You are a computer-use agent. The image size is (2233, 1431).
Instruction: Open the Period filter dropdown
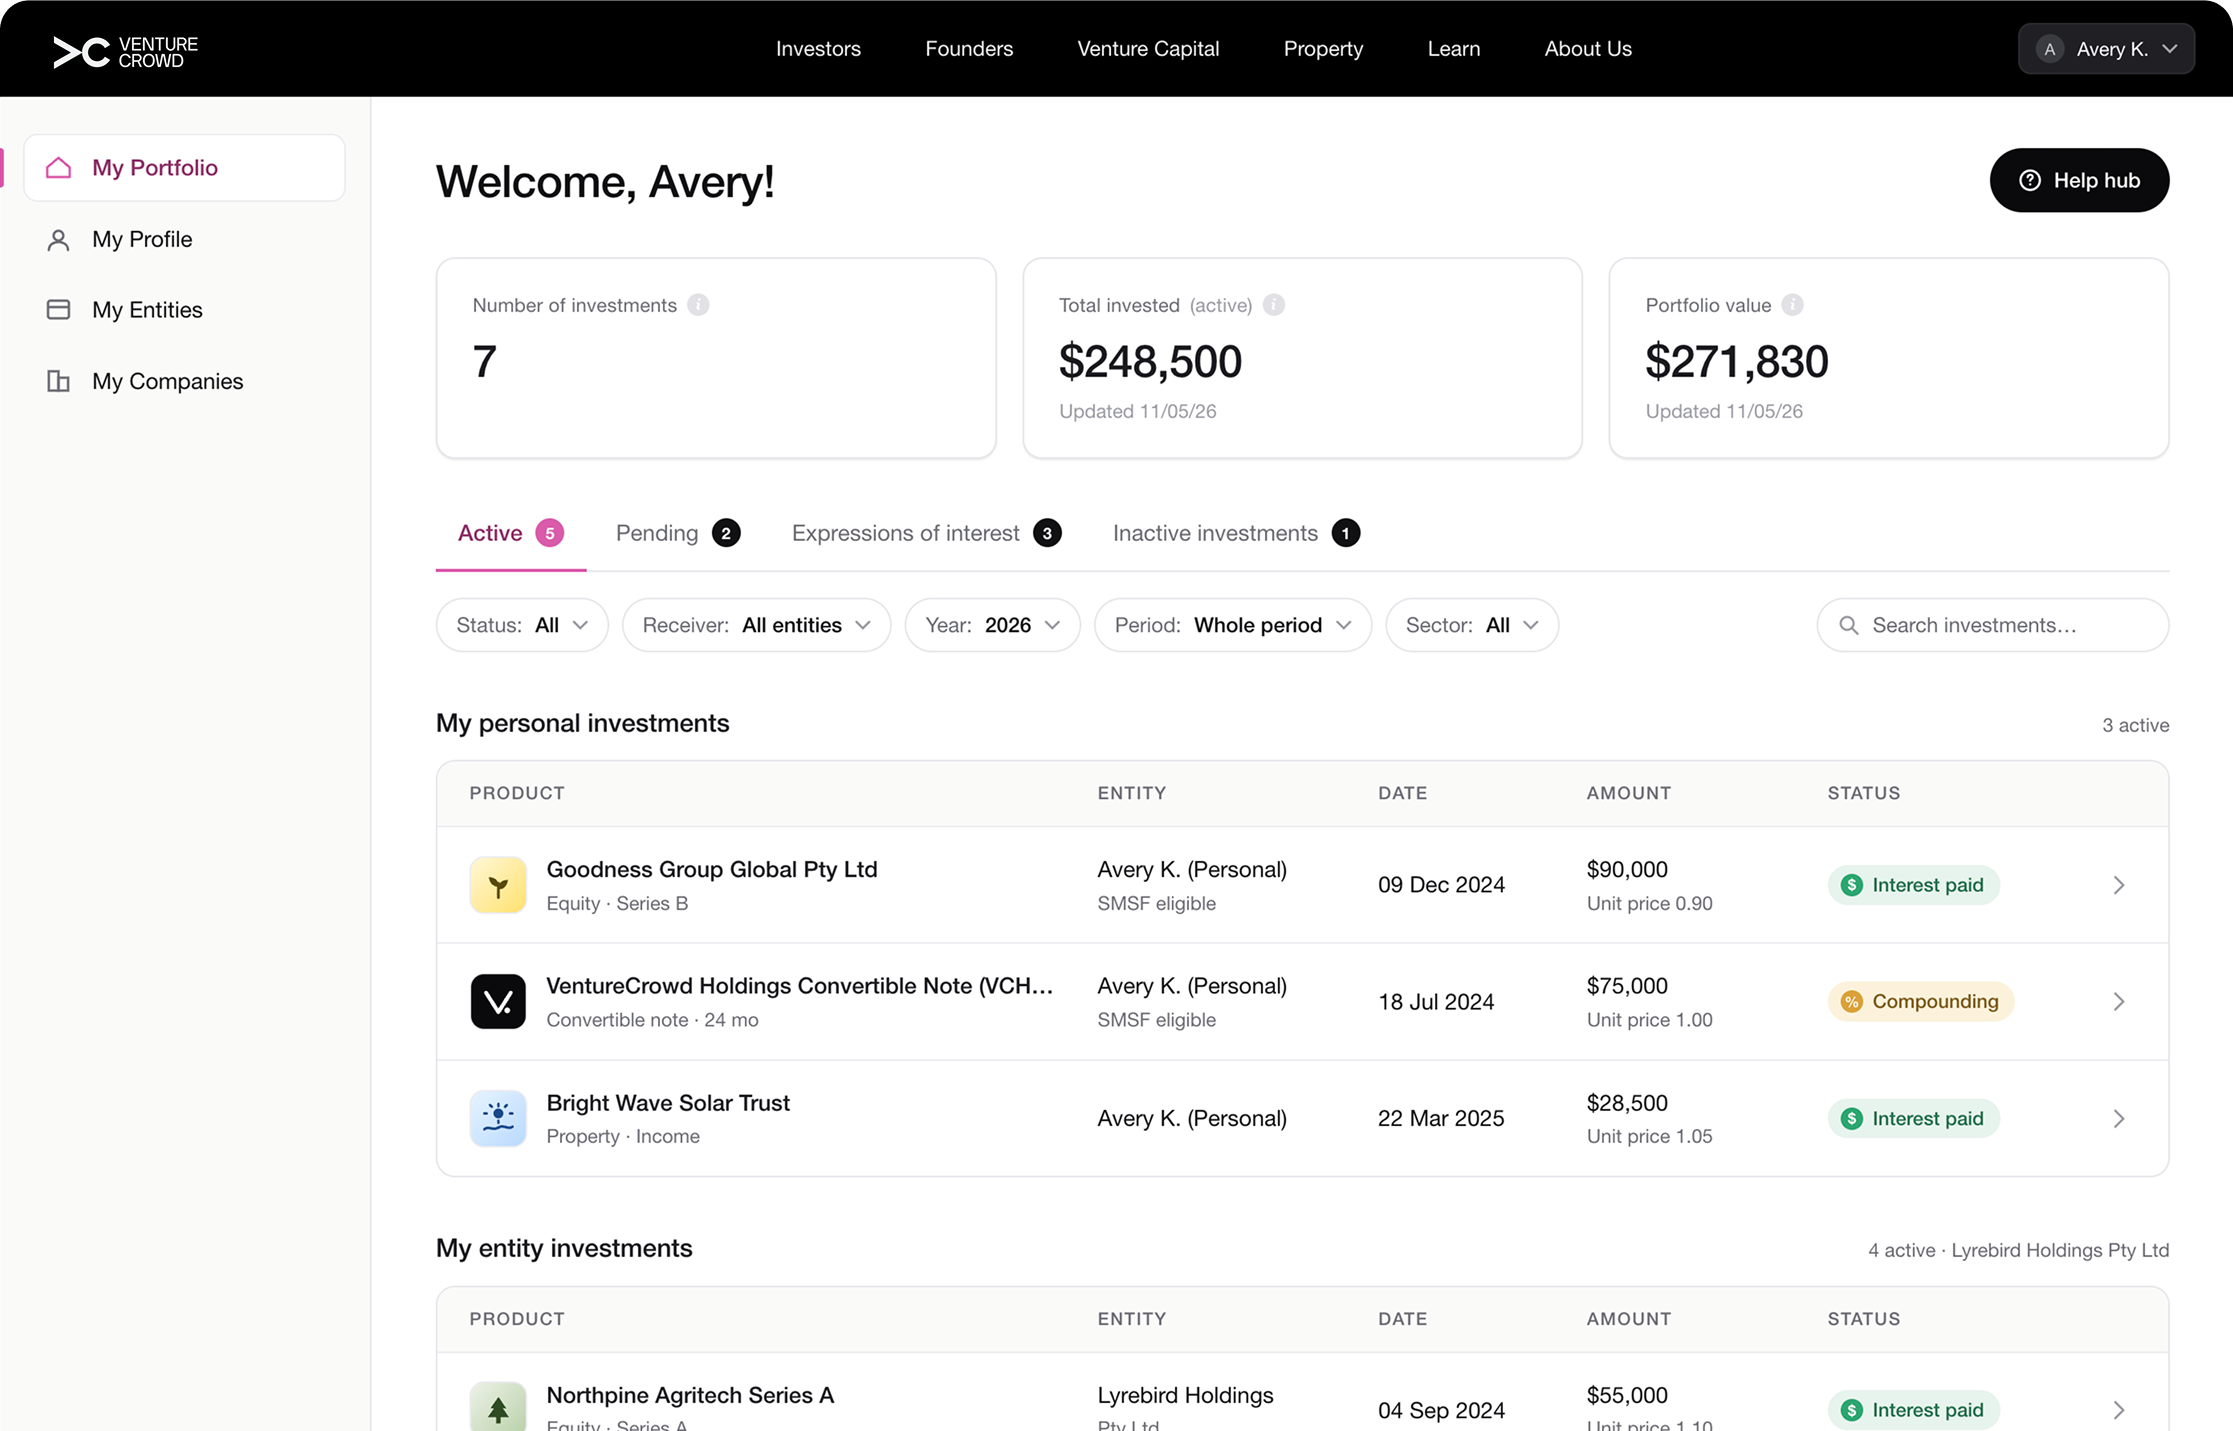click(x=1233, y=625)
